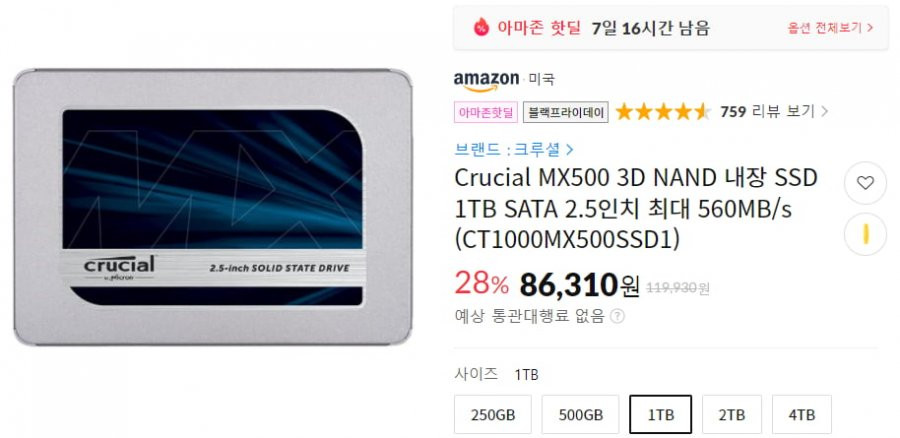Click the yellow round icon below heart

click(865, 234)
